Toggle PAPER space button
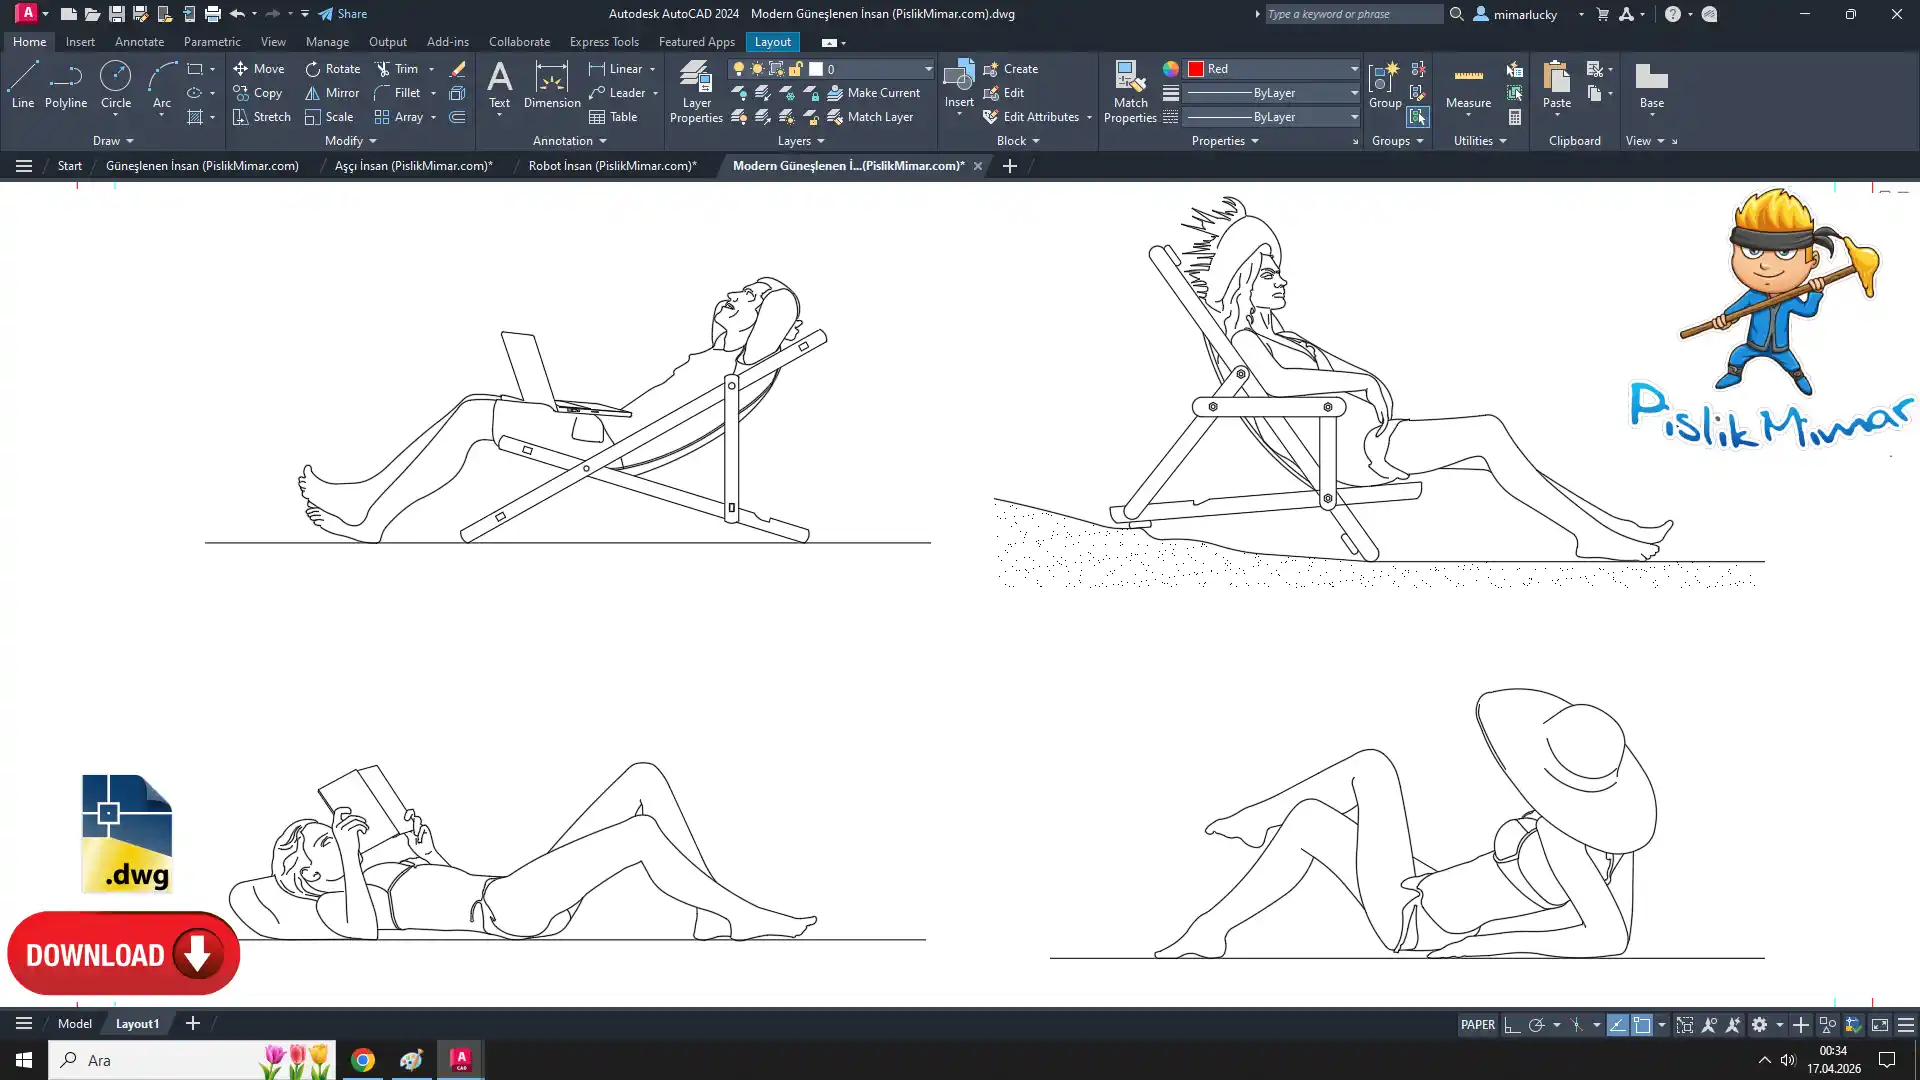The height and width of the screenshot is (1080, 1920). 1477,1025
